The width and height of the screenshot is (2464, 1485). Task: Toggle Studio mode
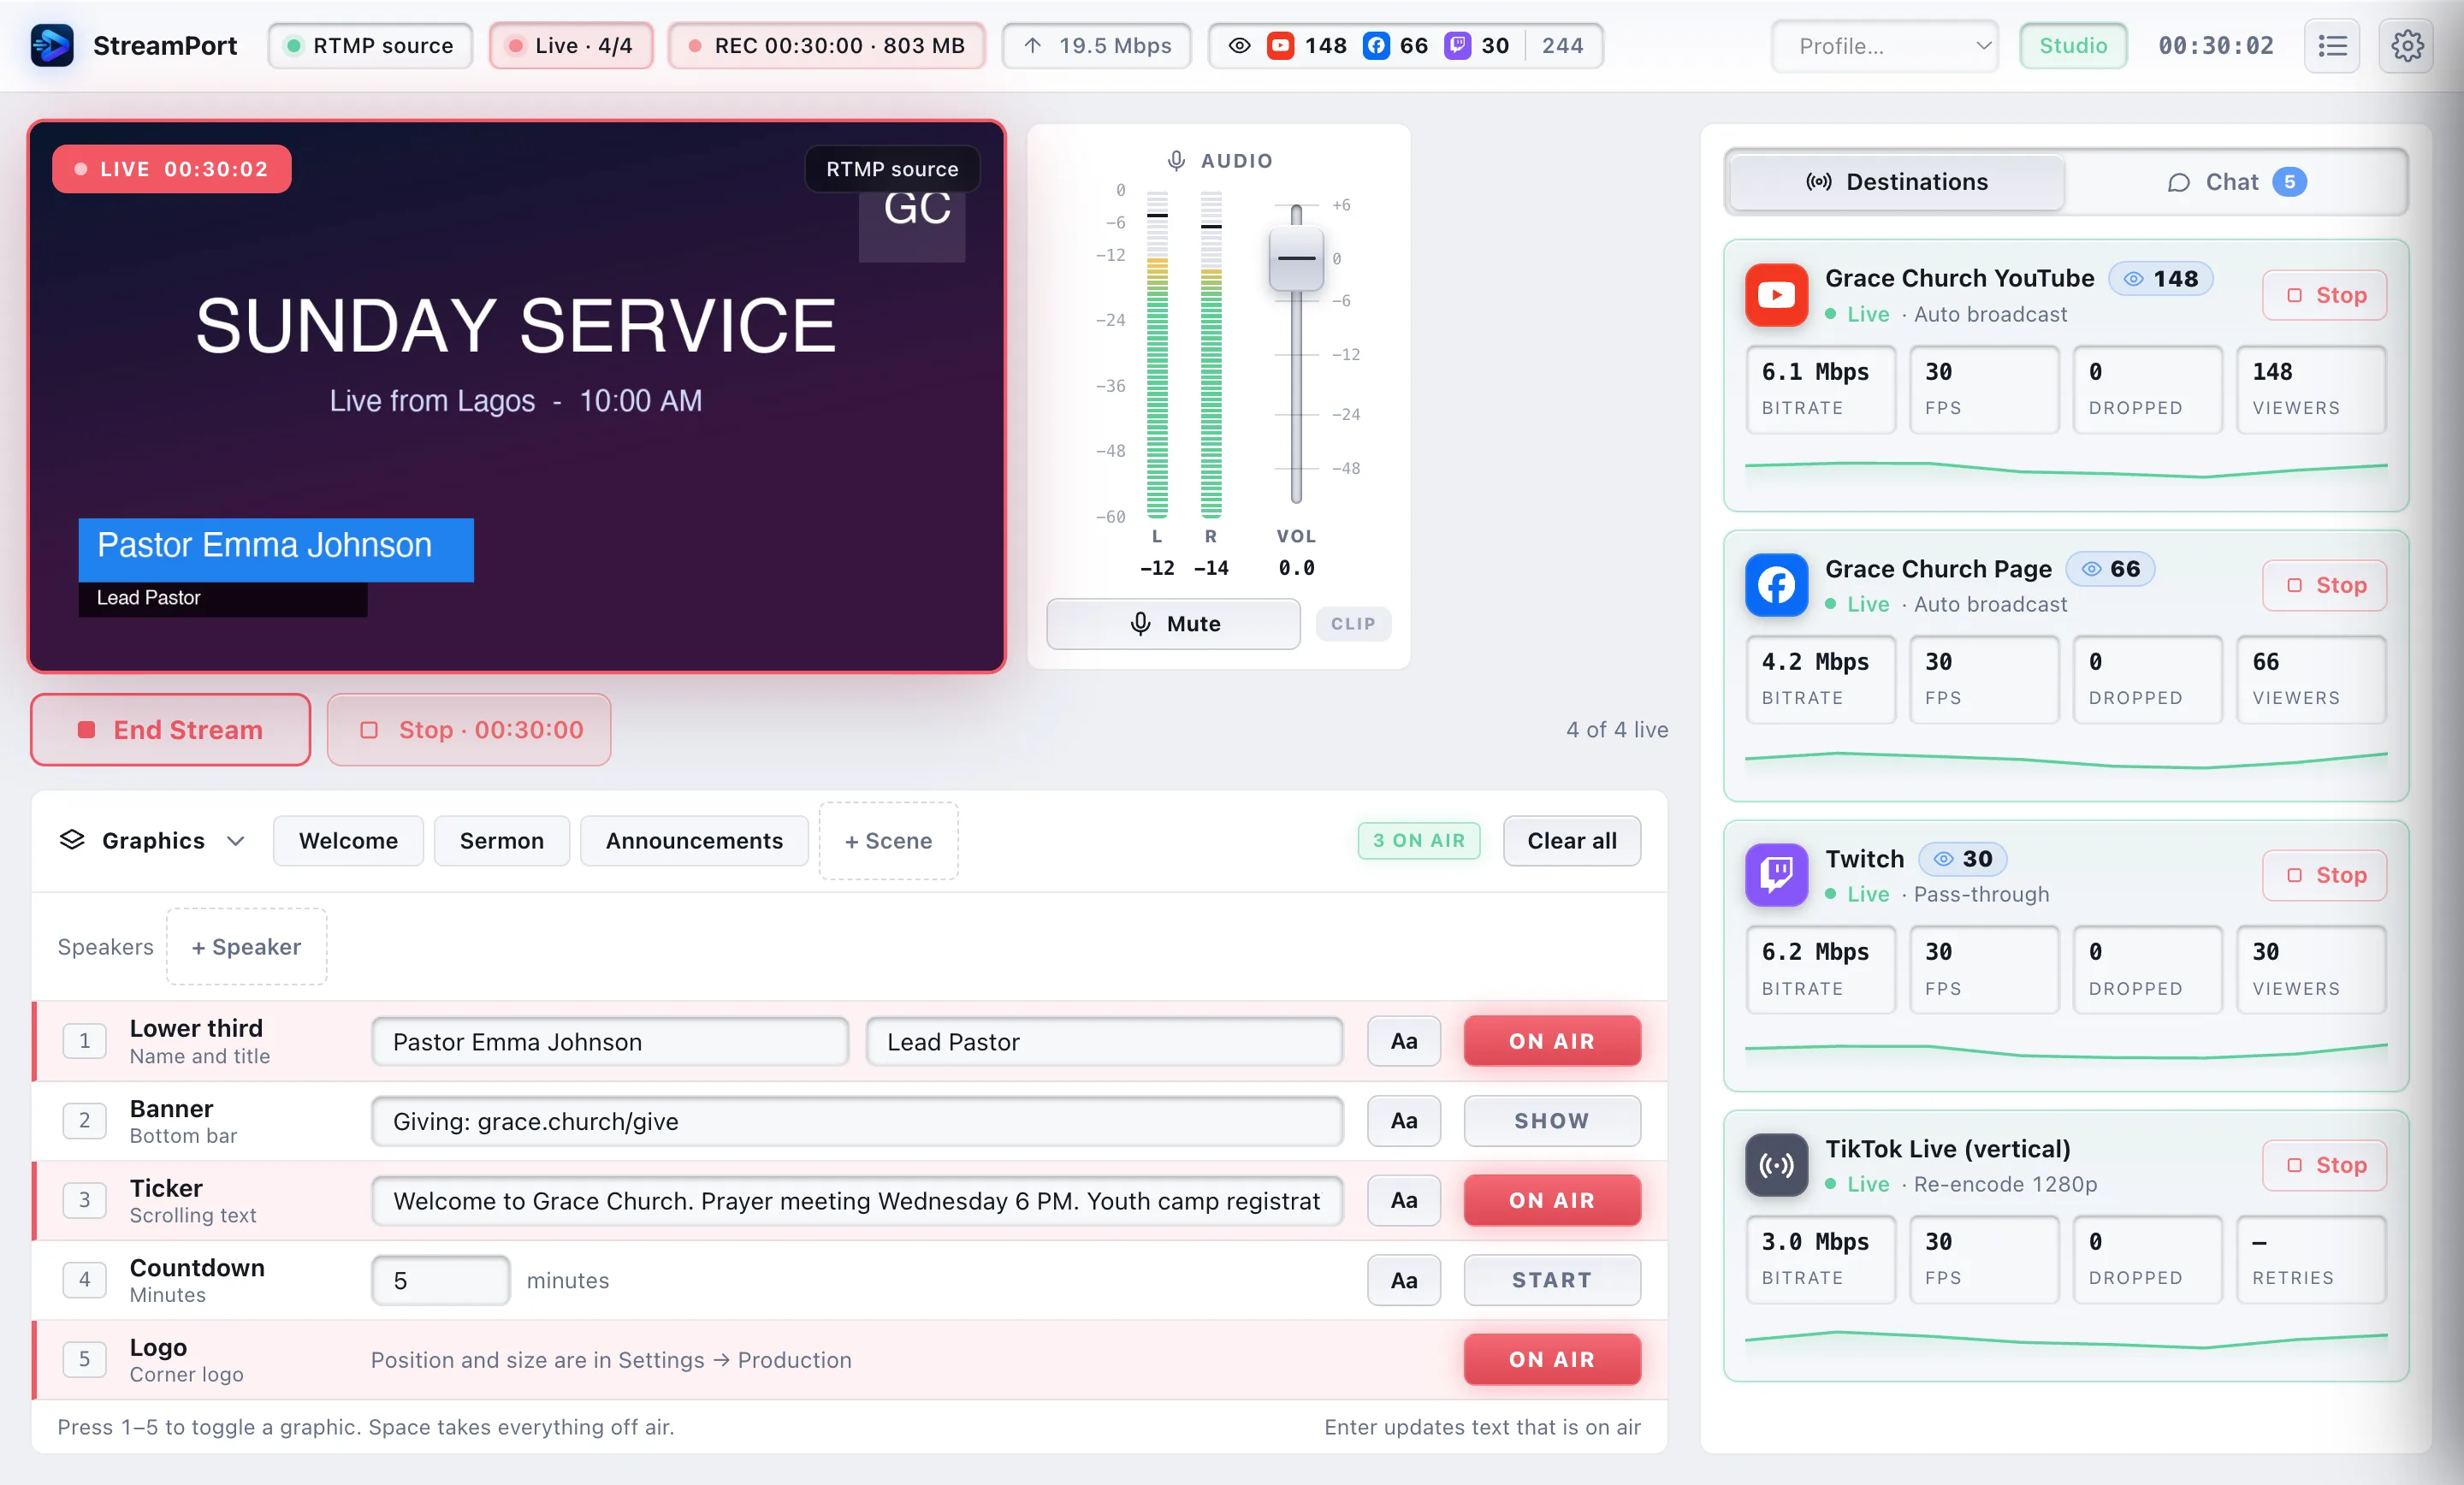click(2073, 46)
